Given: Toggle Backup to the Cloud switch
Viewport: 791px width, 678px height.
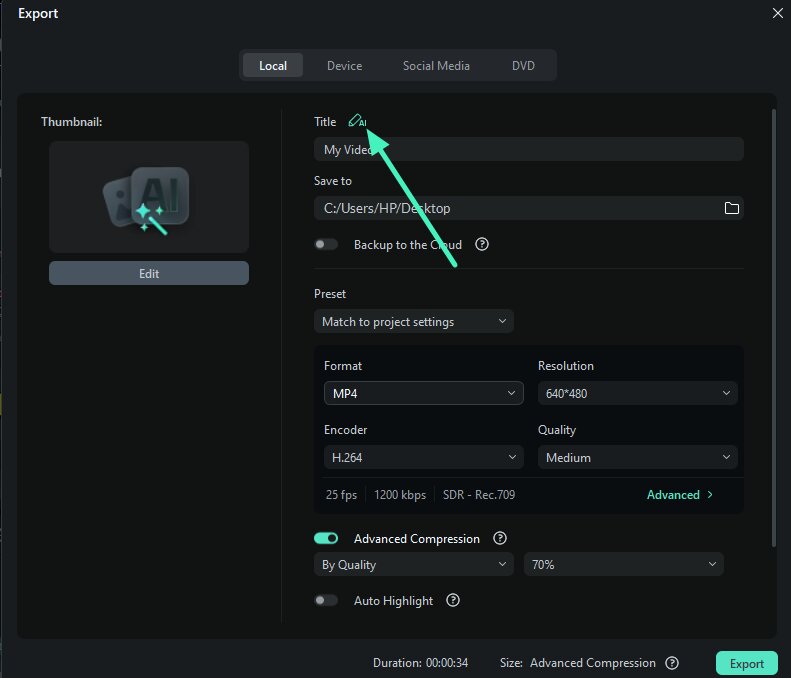Looking at the screenshot, I should pos(326,245).
